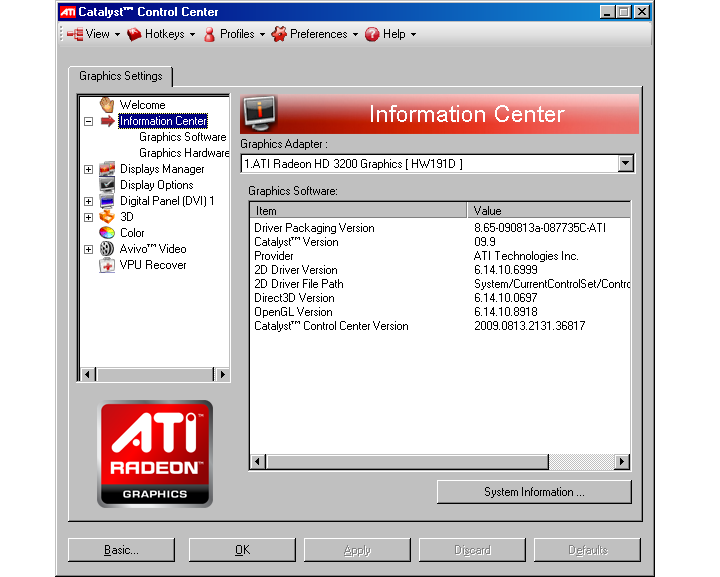
Task: Open the Graphics Adapter dropdown arrow
Action: tap(625, 163)
